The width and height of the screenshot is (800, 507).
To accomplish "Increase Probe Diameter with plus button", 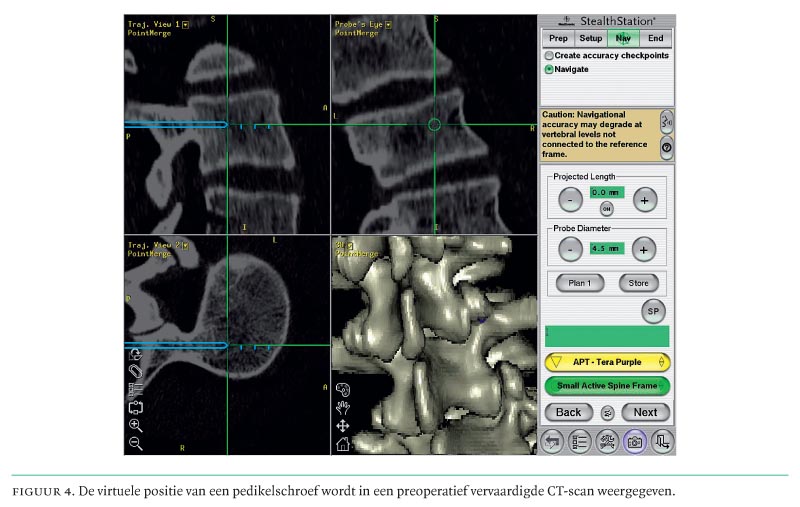I will pyautogui.click(x=645, y=249).
